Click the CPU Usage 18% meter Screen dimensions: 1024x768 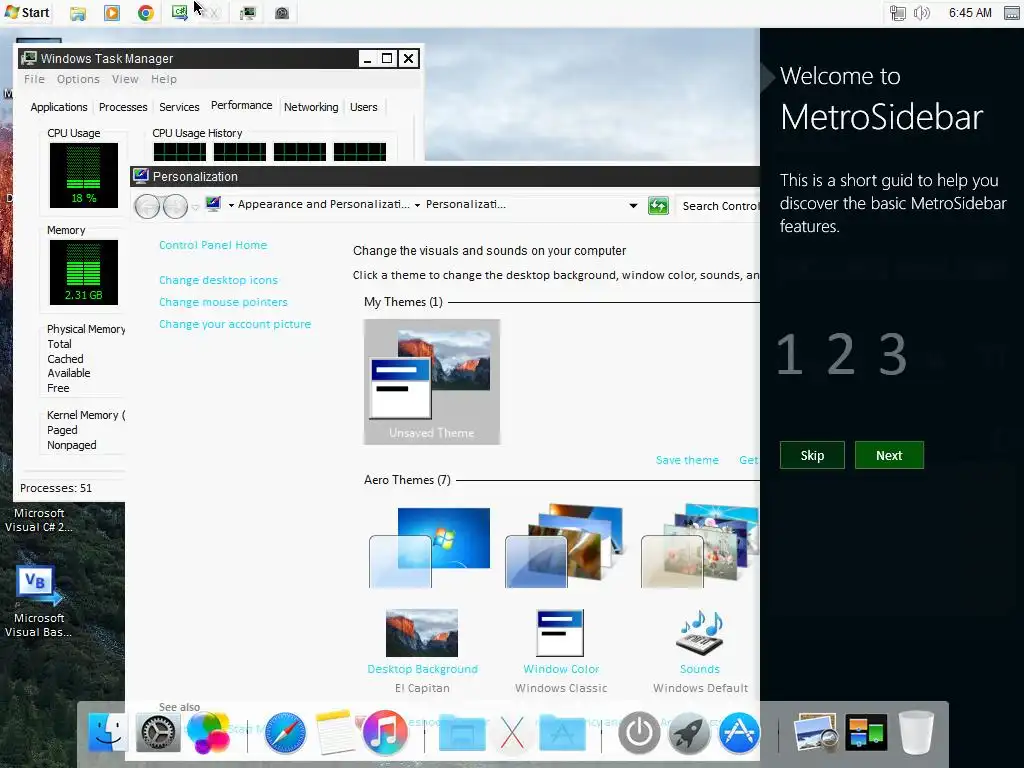coord(84,175)
